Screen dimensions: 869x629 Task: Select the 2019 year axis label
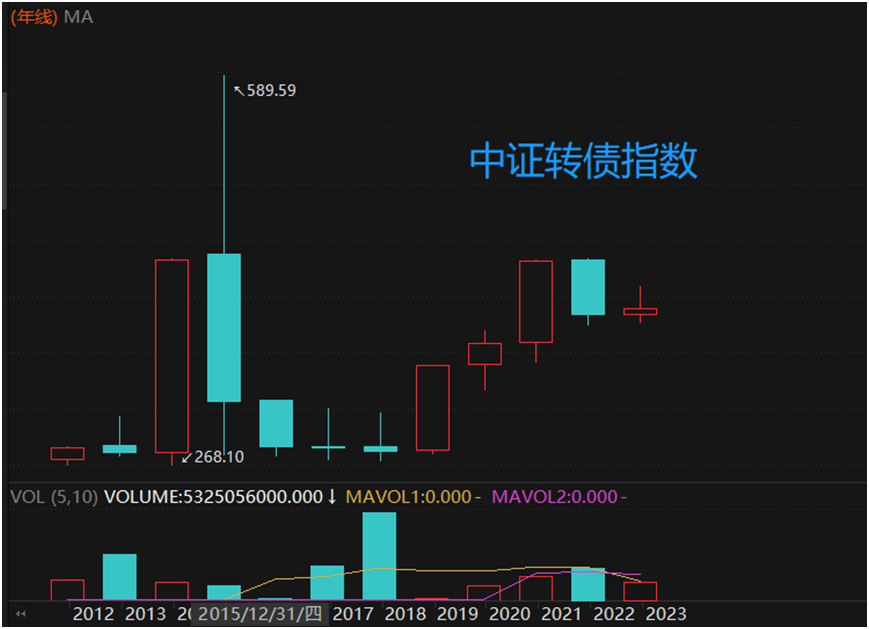[x=457, y=614]
